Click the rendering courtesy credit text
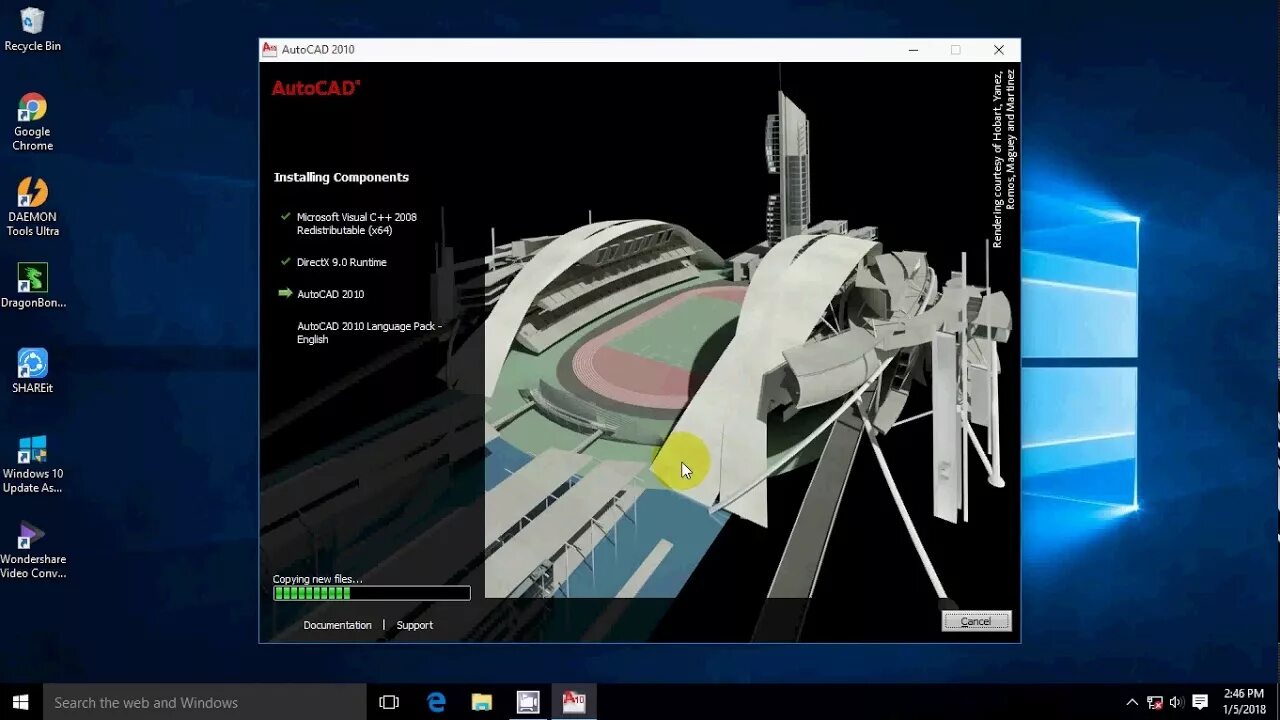Screen dimensions: 1280x720 pyautogui.click(x=1003, y=158)
